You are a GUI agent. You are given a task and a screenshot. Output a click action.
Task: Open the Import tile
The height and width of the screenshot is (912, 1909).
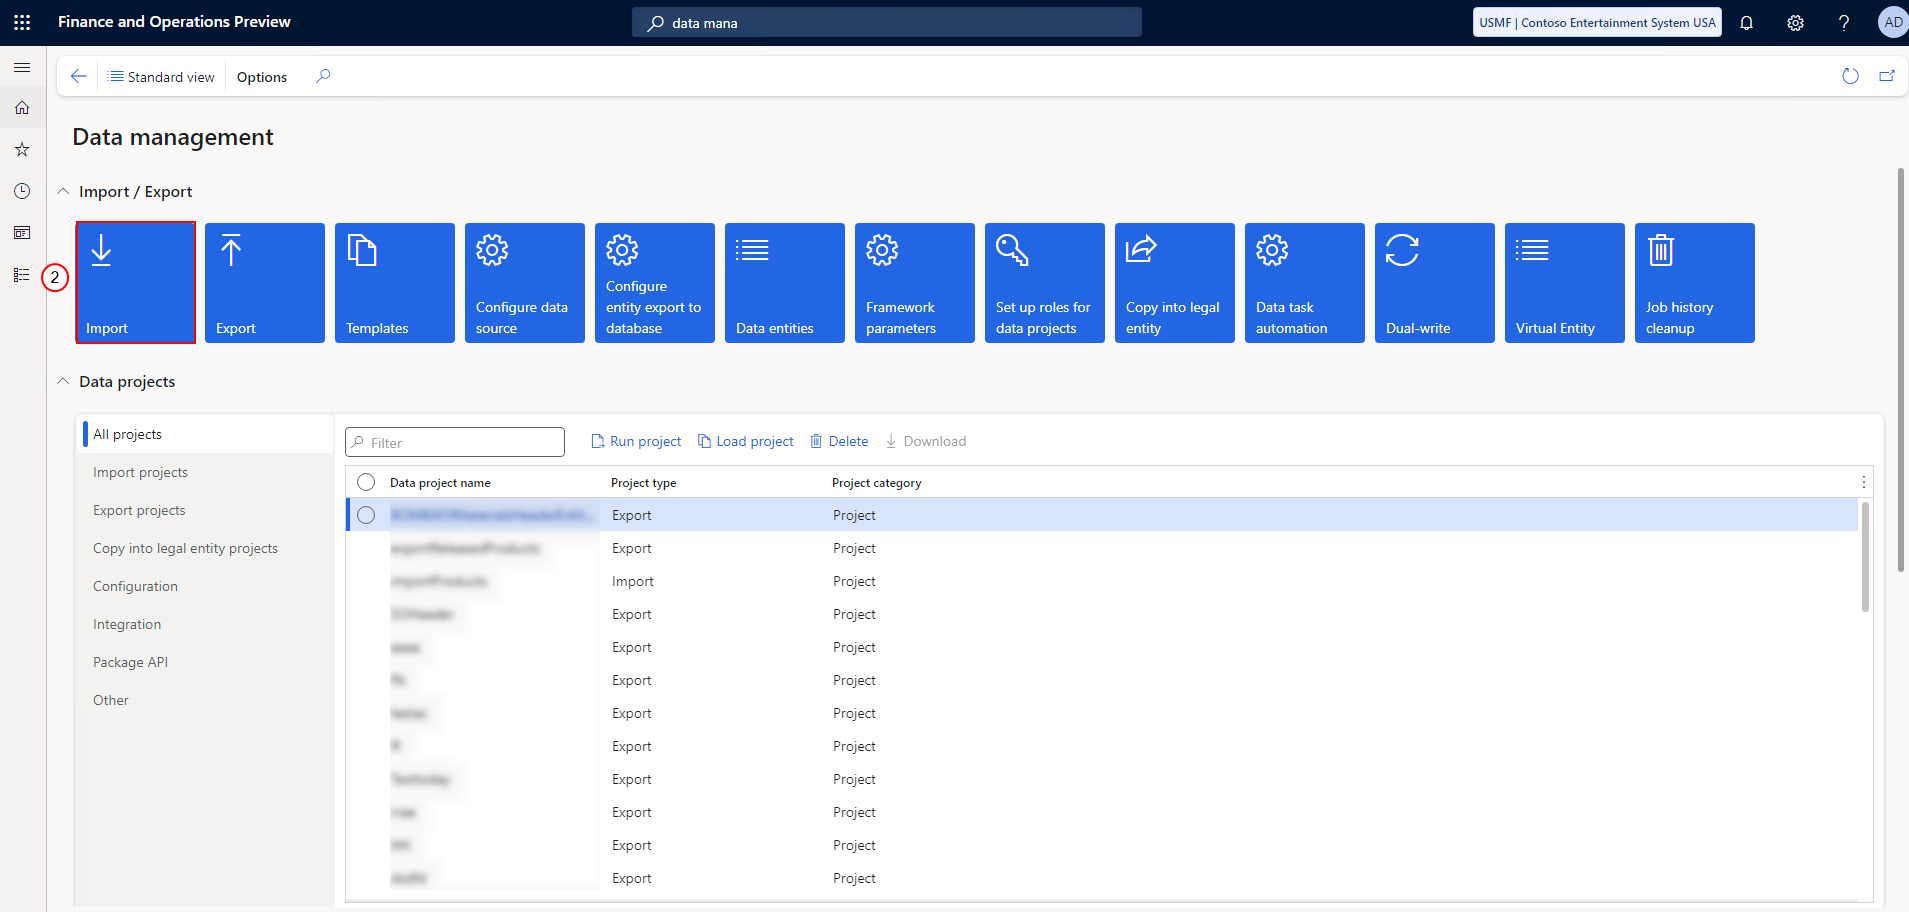point(135,283)
